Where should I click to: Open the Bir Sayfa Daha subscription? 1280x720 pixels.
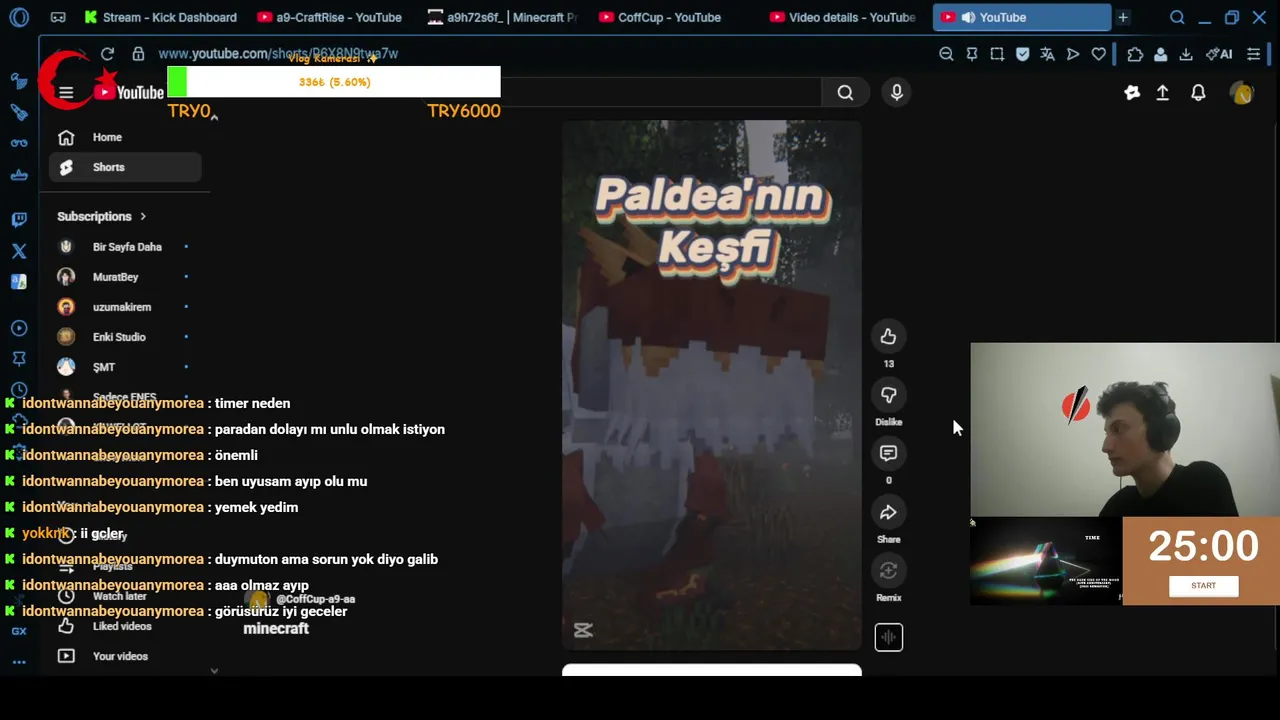click(x=125, y=247)
